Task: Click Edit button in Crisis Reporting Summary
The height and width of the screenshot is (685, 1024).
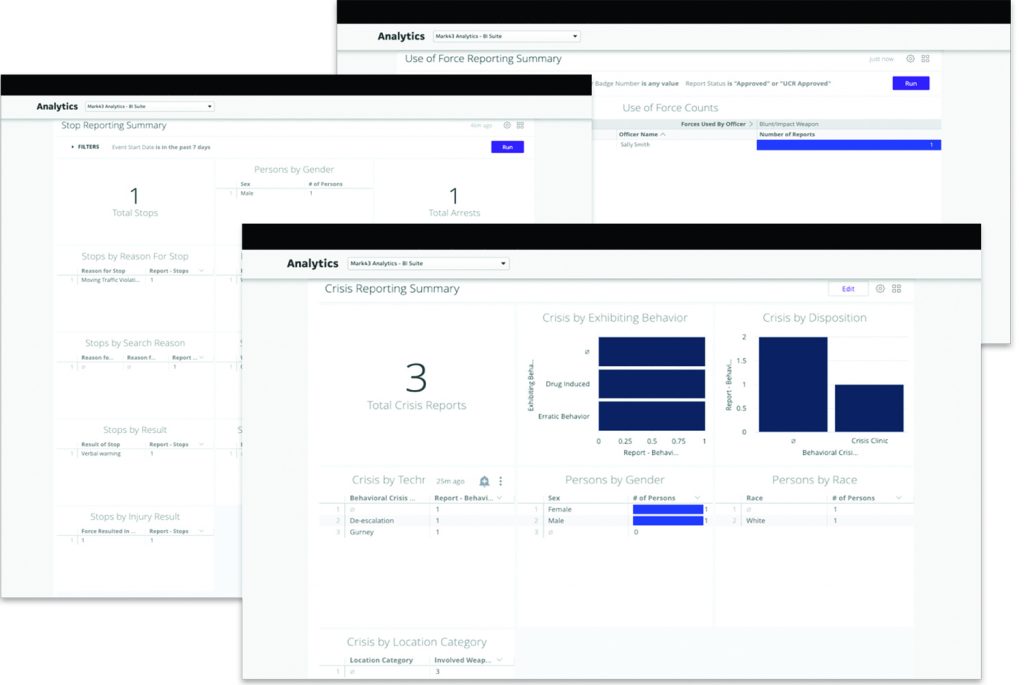Action: coord(847,289)
